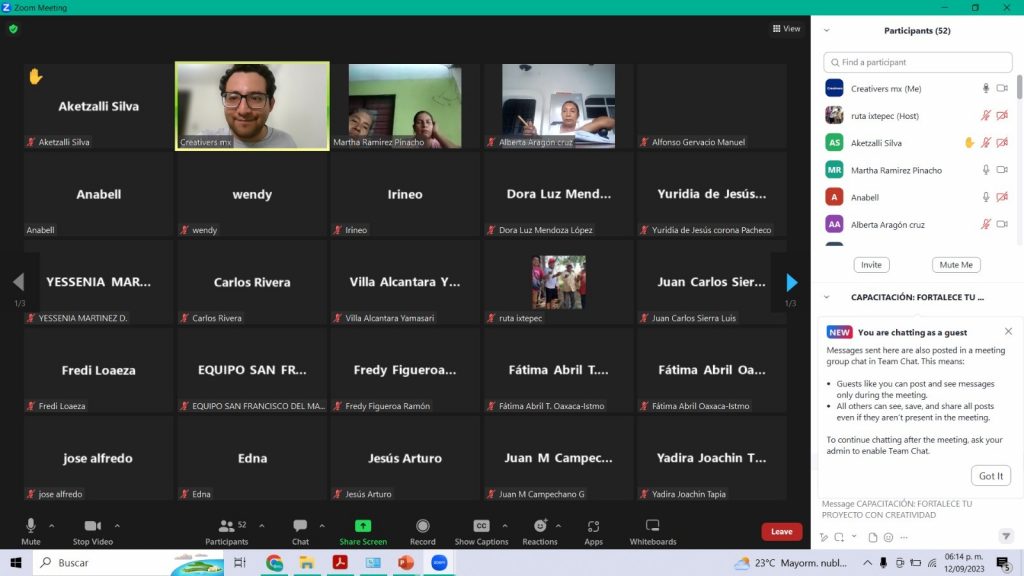1024x576 pixels.
Task: Open the Apps panel
Action: pyautogui.click(x=593, y=526)
